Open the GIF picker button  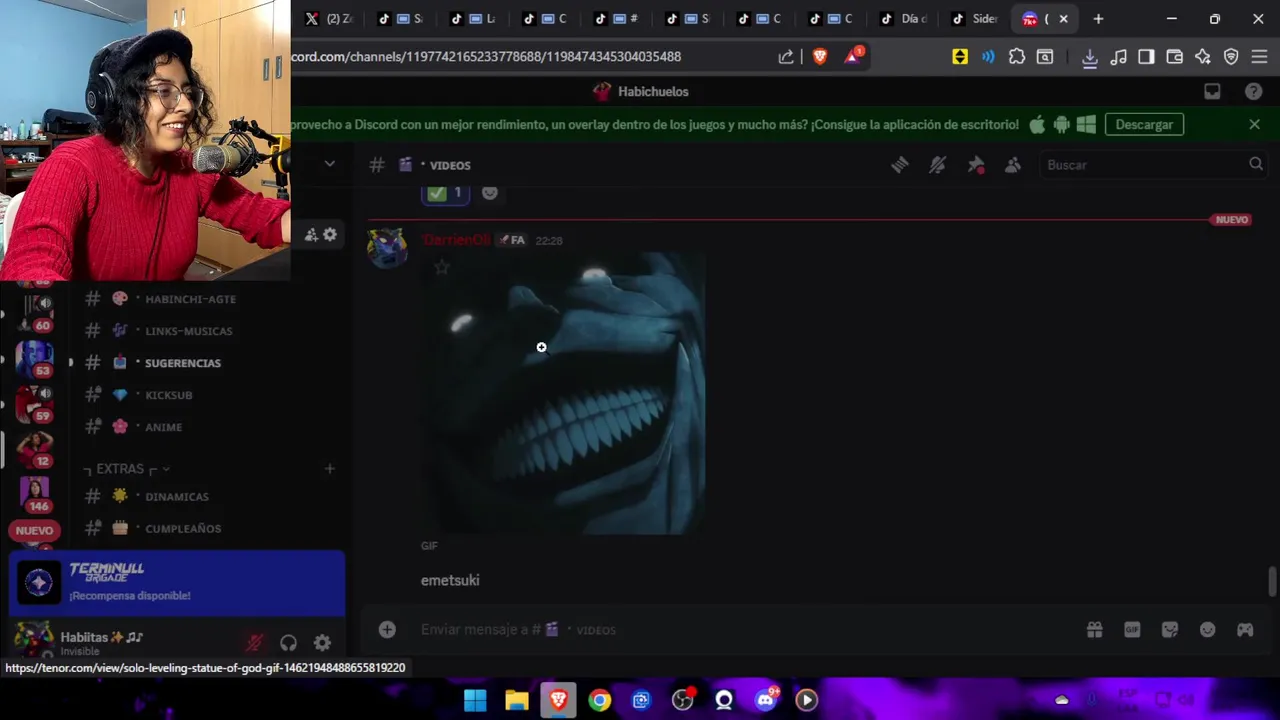pos(1132,630)
